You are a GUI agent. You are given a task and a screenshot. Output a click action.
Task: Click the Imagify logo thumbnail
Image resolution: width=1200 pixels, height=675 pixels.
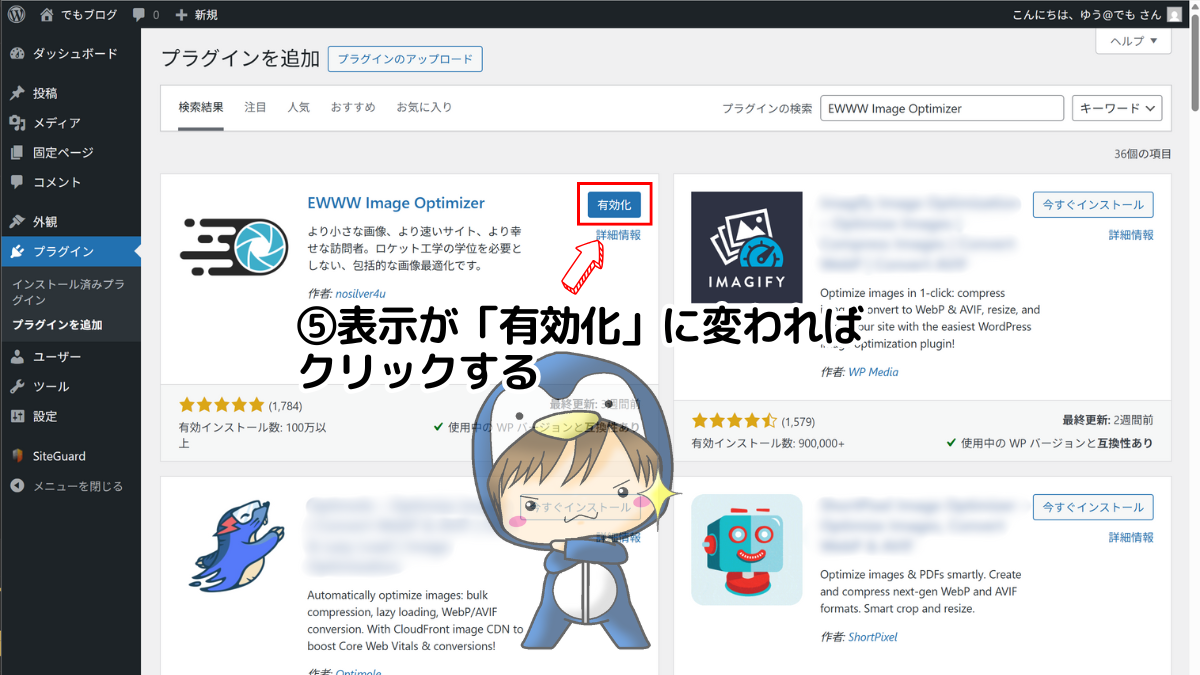coord(747,247)
